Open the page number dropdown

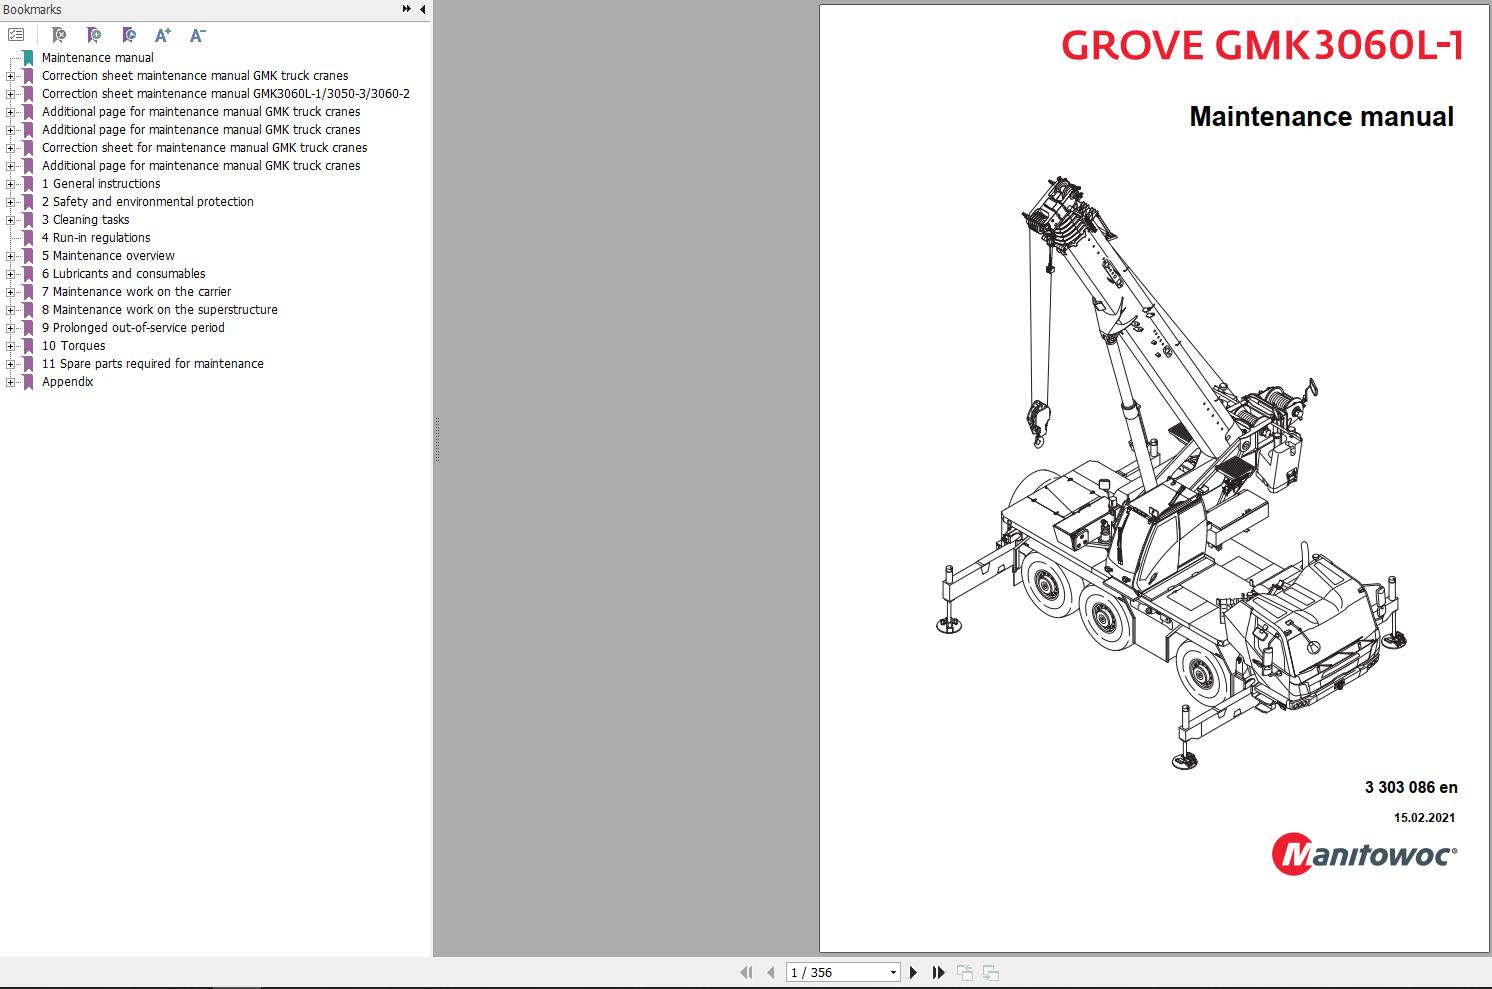[893, 972]
